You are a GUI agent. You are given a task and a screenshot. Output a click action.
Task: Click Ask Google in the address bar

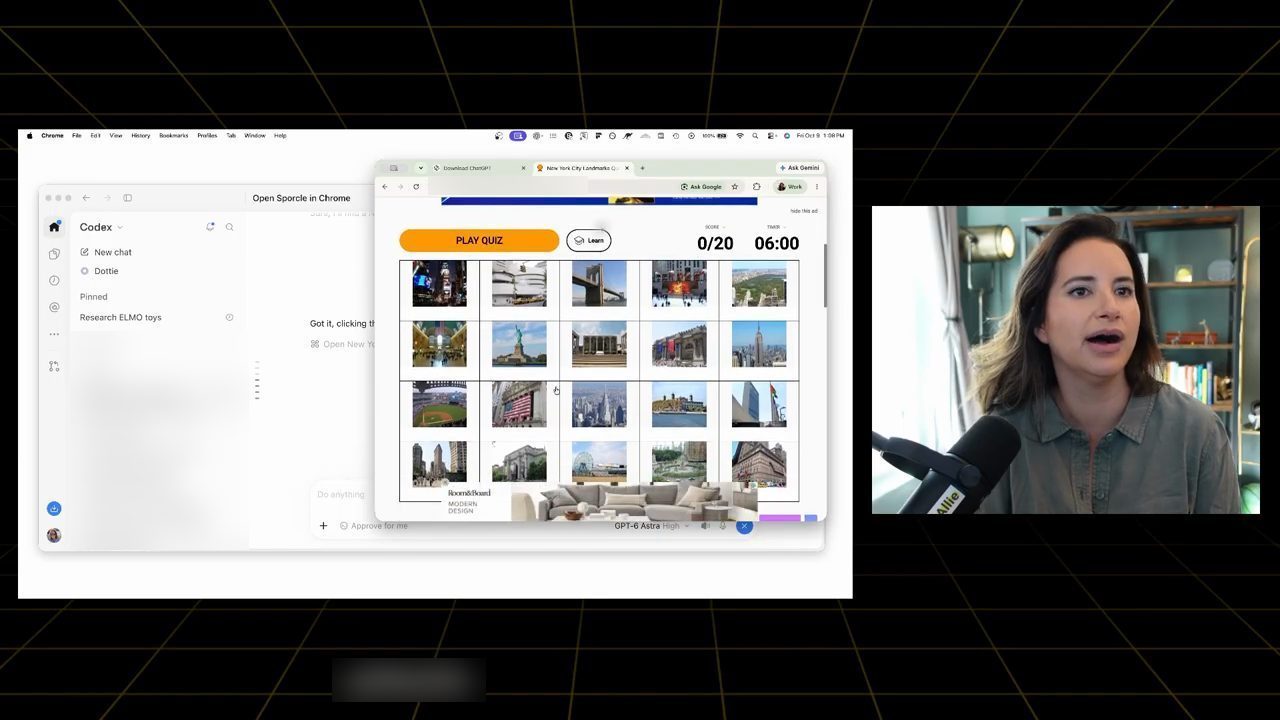coord(701,187)
